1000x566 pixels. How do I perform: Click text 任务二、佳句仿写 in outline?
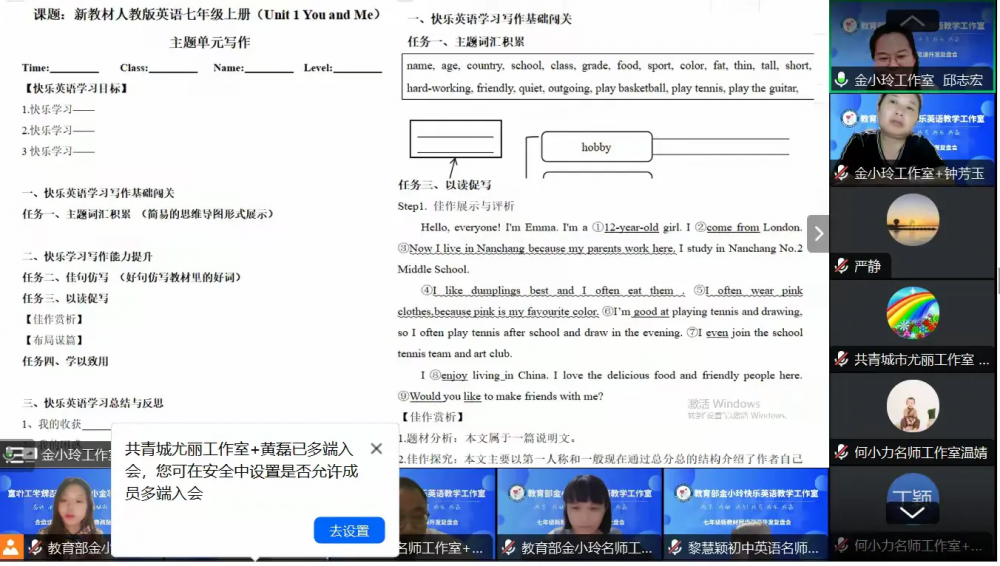click(66, 278)
